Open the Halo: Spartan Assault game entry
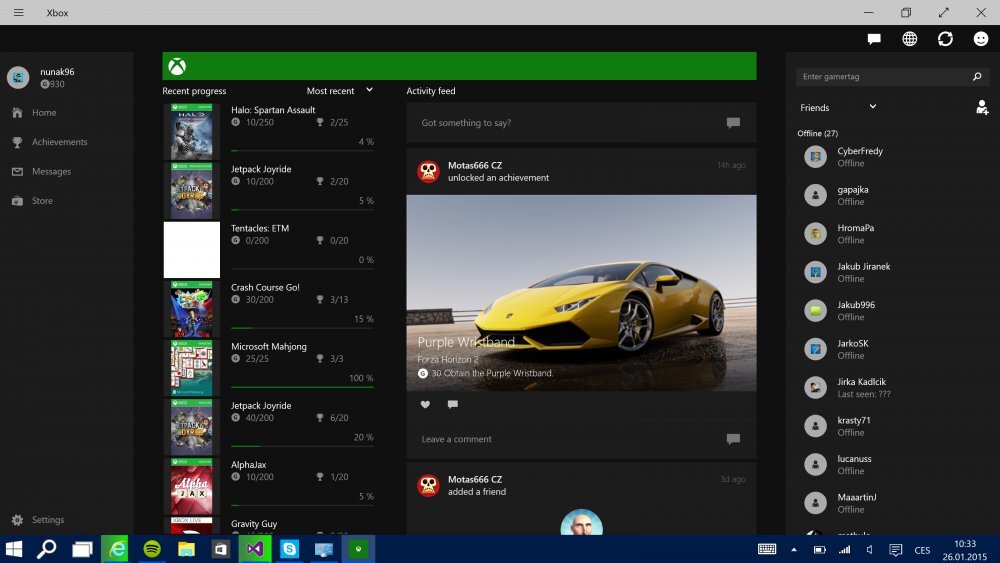 pyautogui.click(x=268, y=131)
